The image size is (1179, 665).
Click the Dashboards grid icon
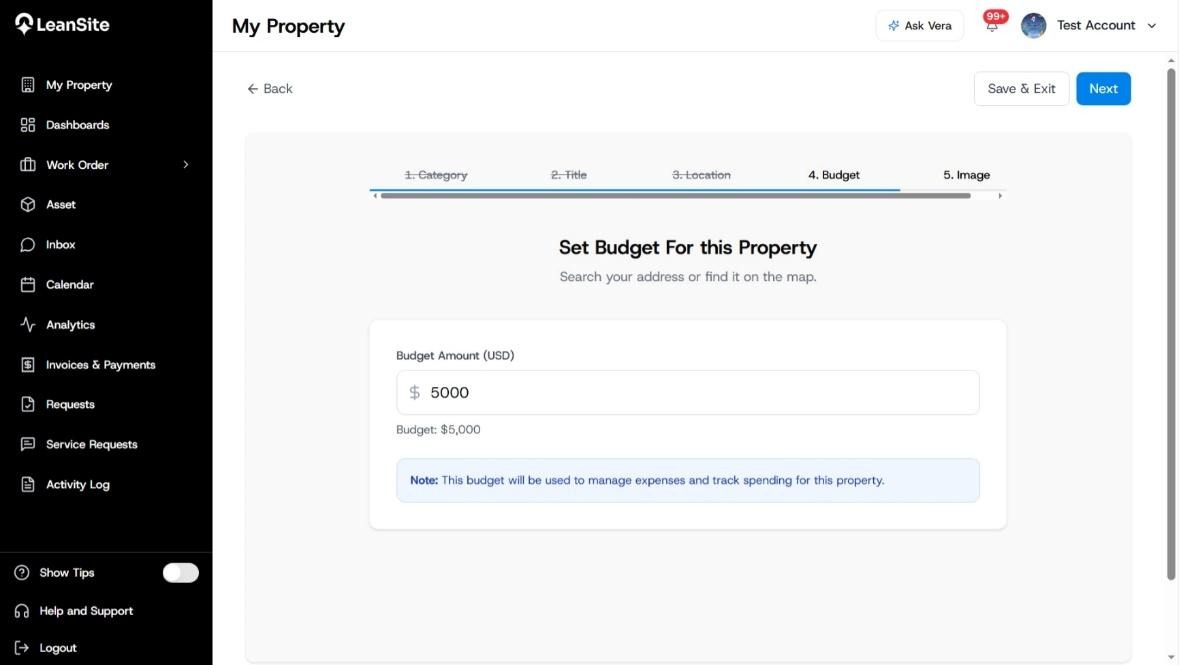28,125
